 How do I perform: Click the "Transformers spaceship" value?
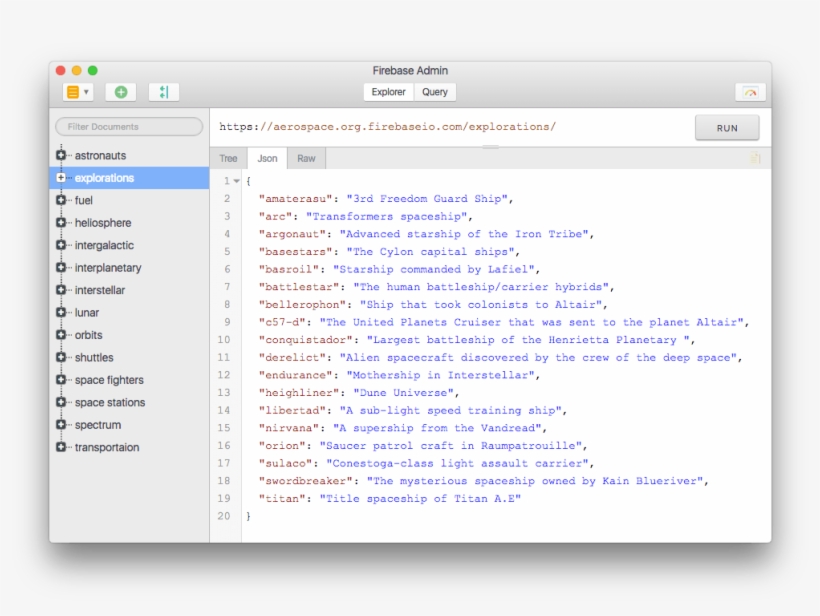386,216
